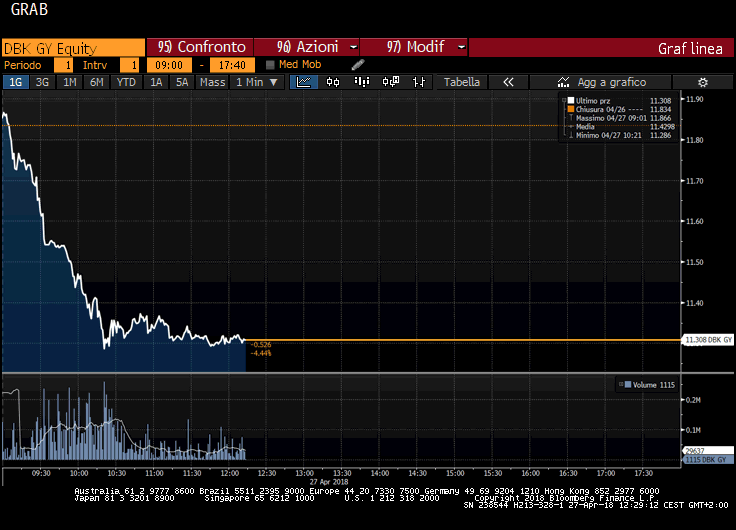Click the pencil edit icon beside Med Mob
Screen dimensions: 736x530
click(358, 64)
